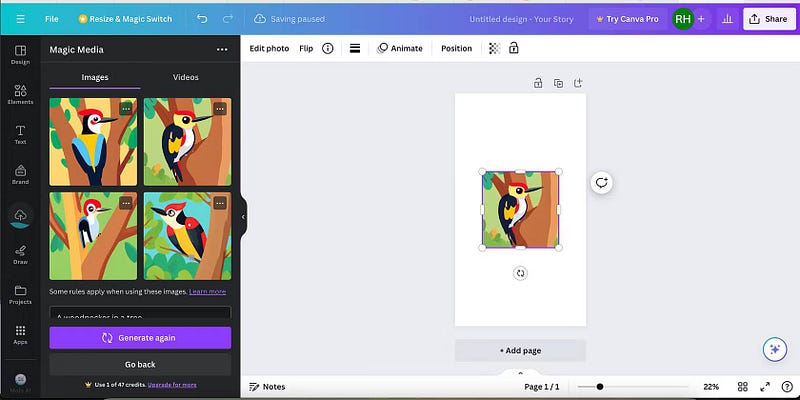Select the second generated woodpecker image
Image resolution: width=800 pixels, height=400 pixels.
[187, 142]
